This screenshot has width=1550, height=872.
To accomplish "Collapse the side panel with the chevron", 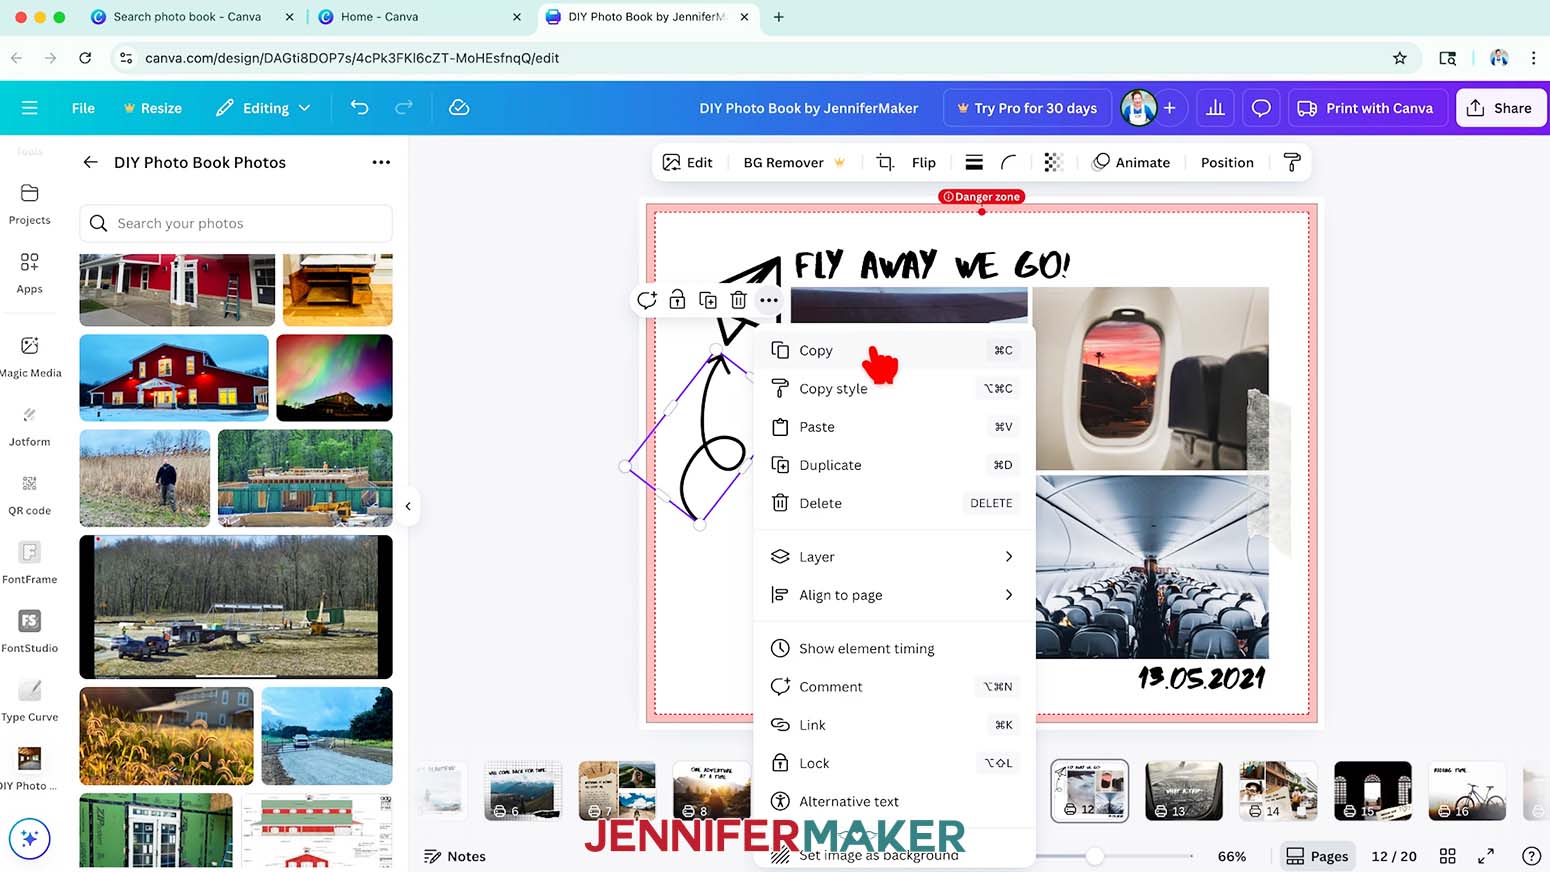I will pos(408,506).
